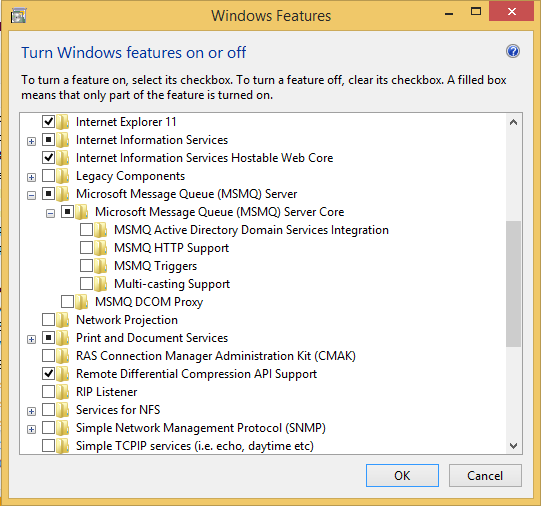This screenshot has width=541, height=506.
Task: Click the Internet Explorer 11 folder icon
Action: pos(63,122)
